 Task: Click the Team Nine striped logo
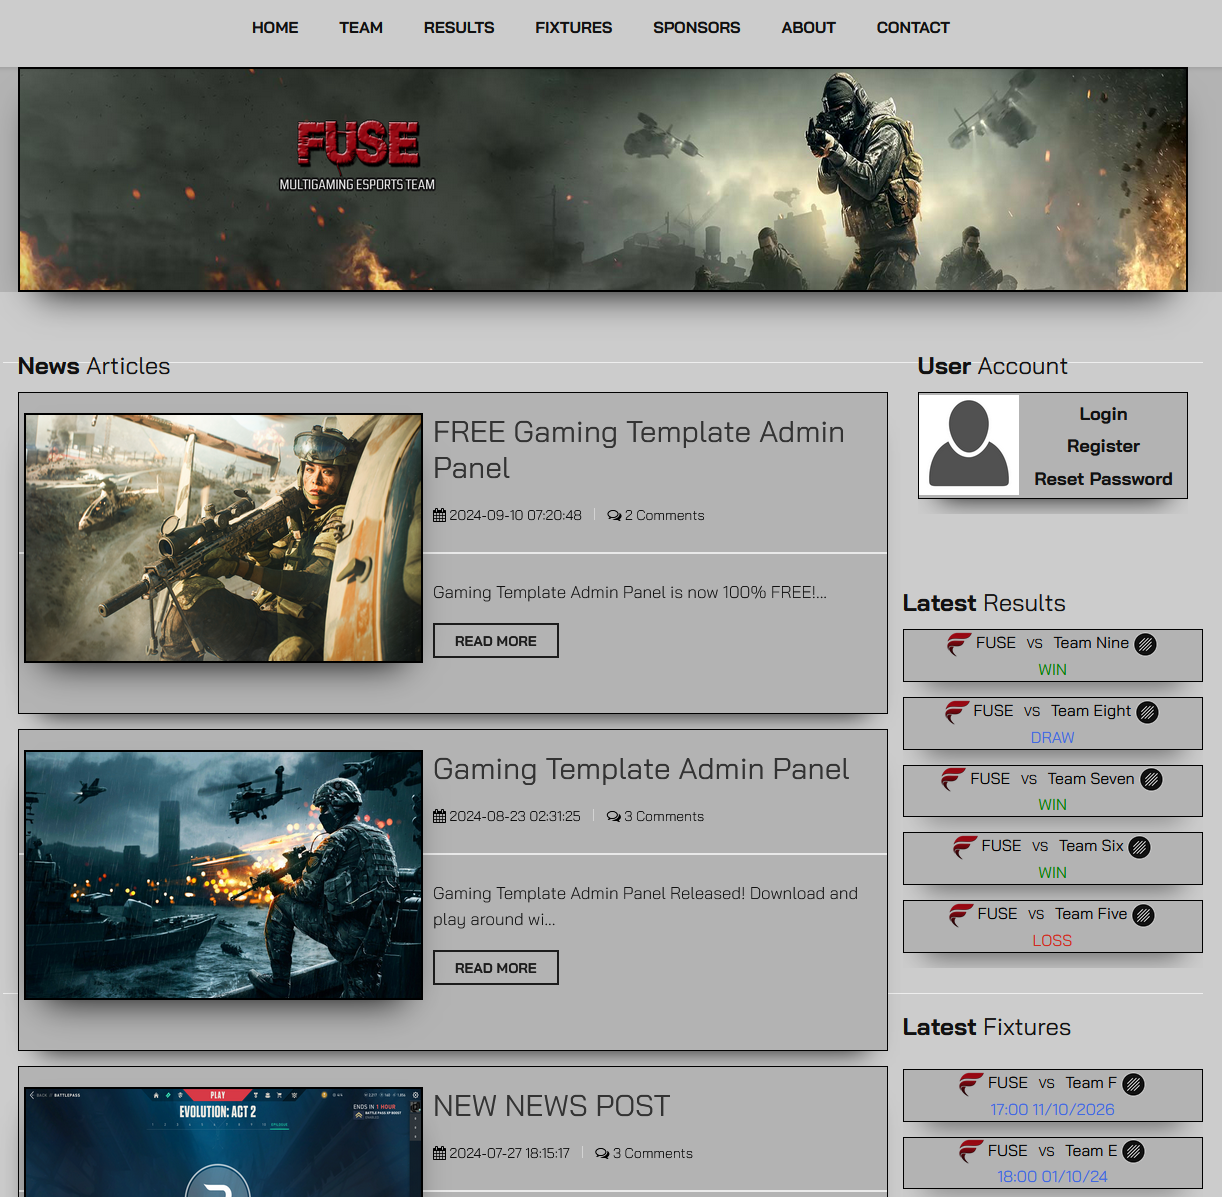pyautogui.click(x=1145, y=645)
